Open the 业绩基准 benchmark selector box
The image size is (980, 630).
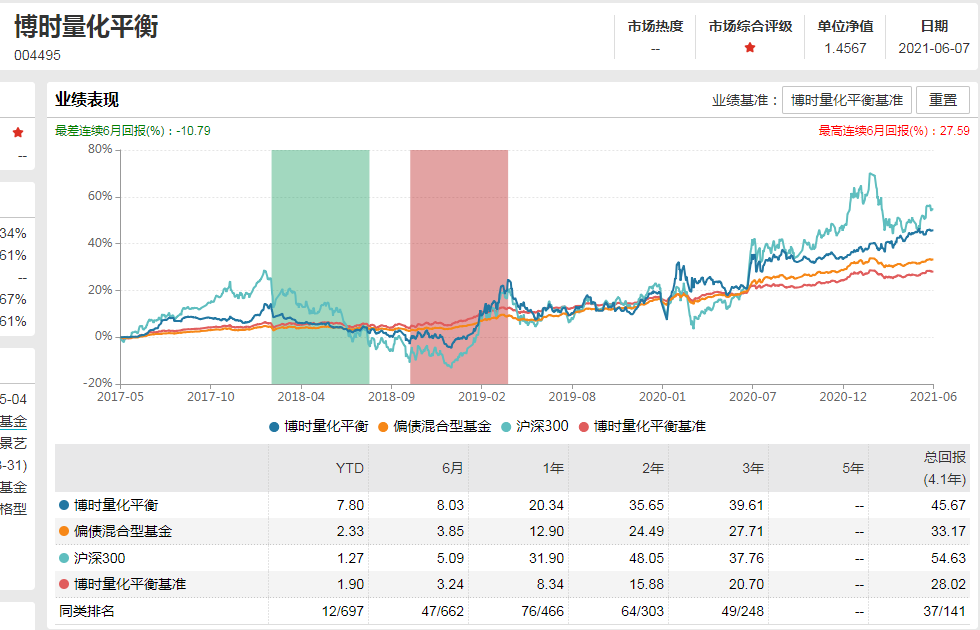pos(846,100)
